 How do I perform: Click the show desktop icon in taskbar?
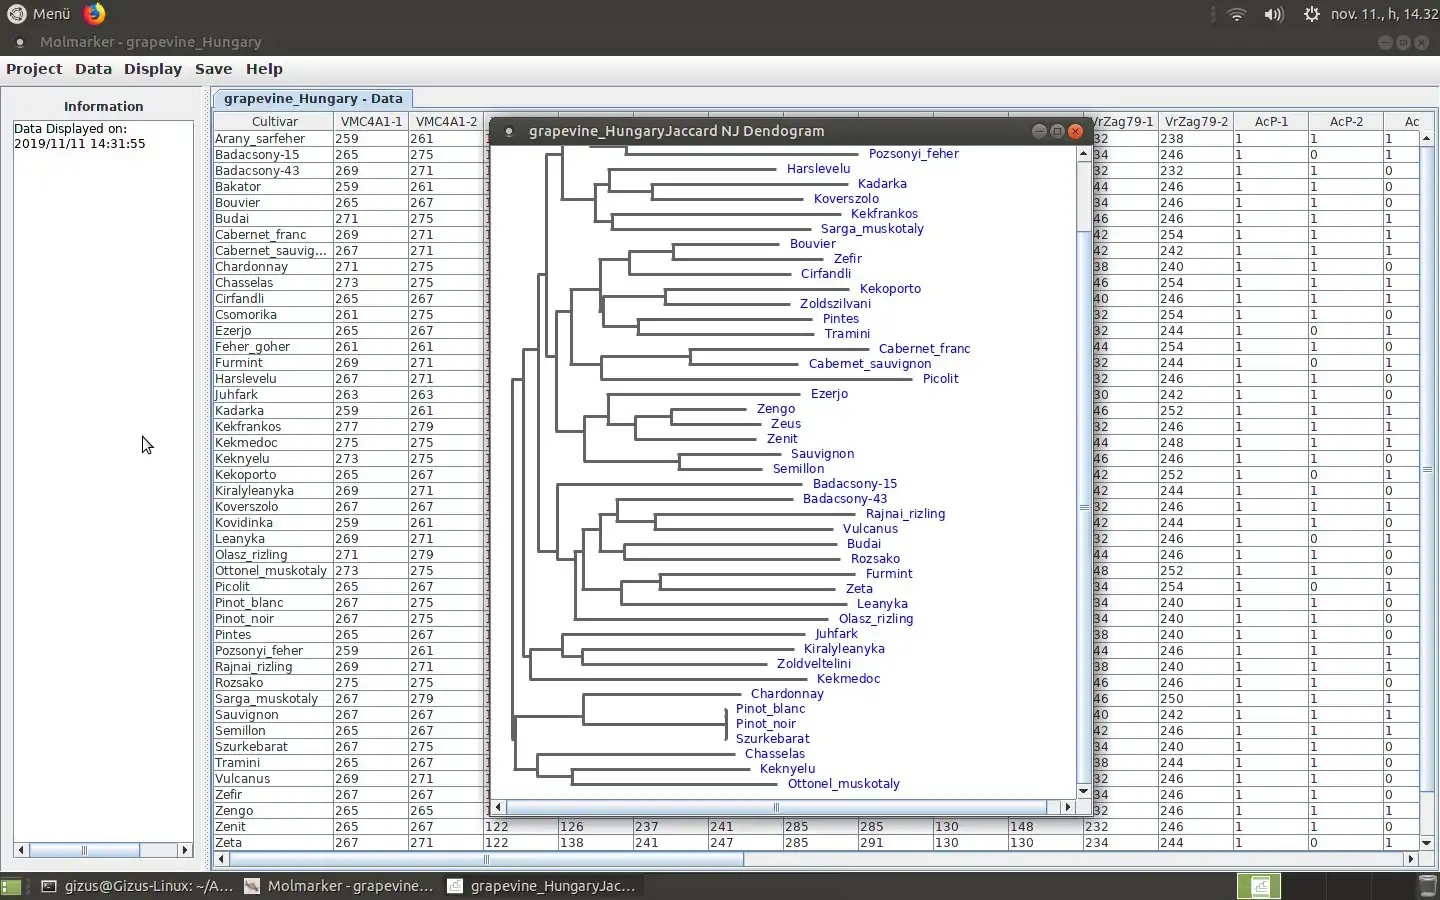coord(10,886)
